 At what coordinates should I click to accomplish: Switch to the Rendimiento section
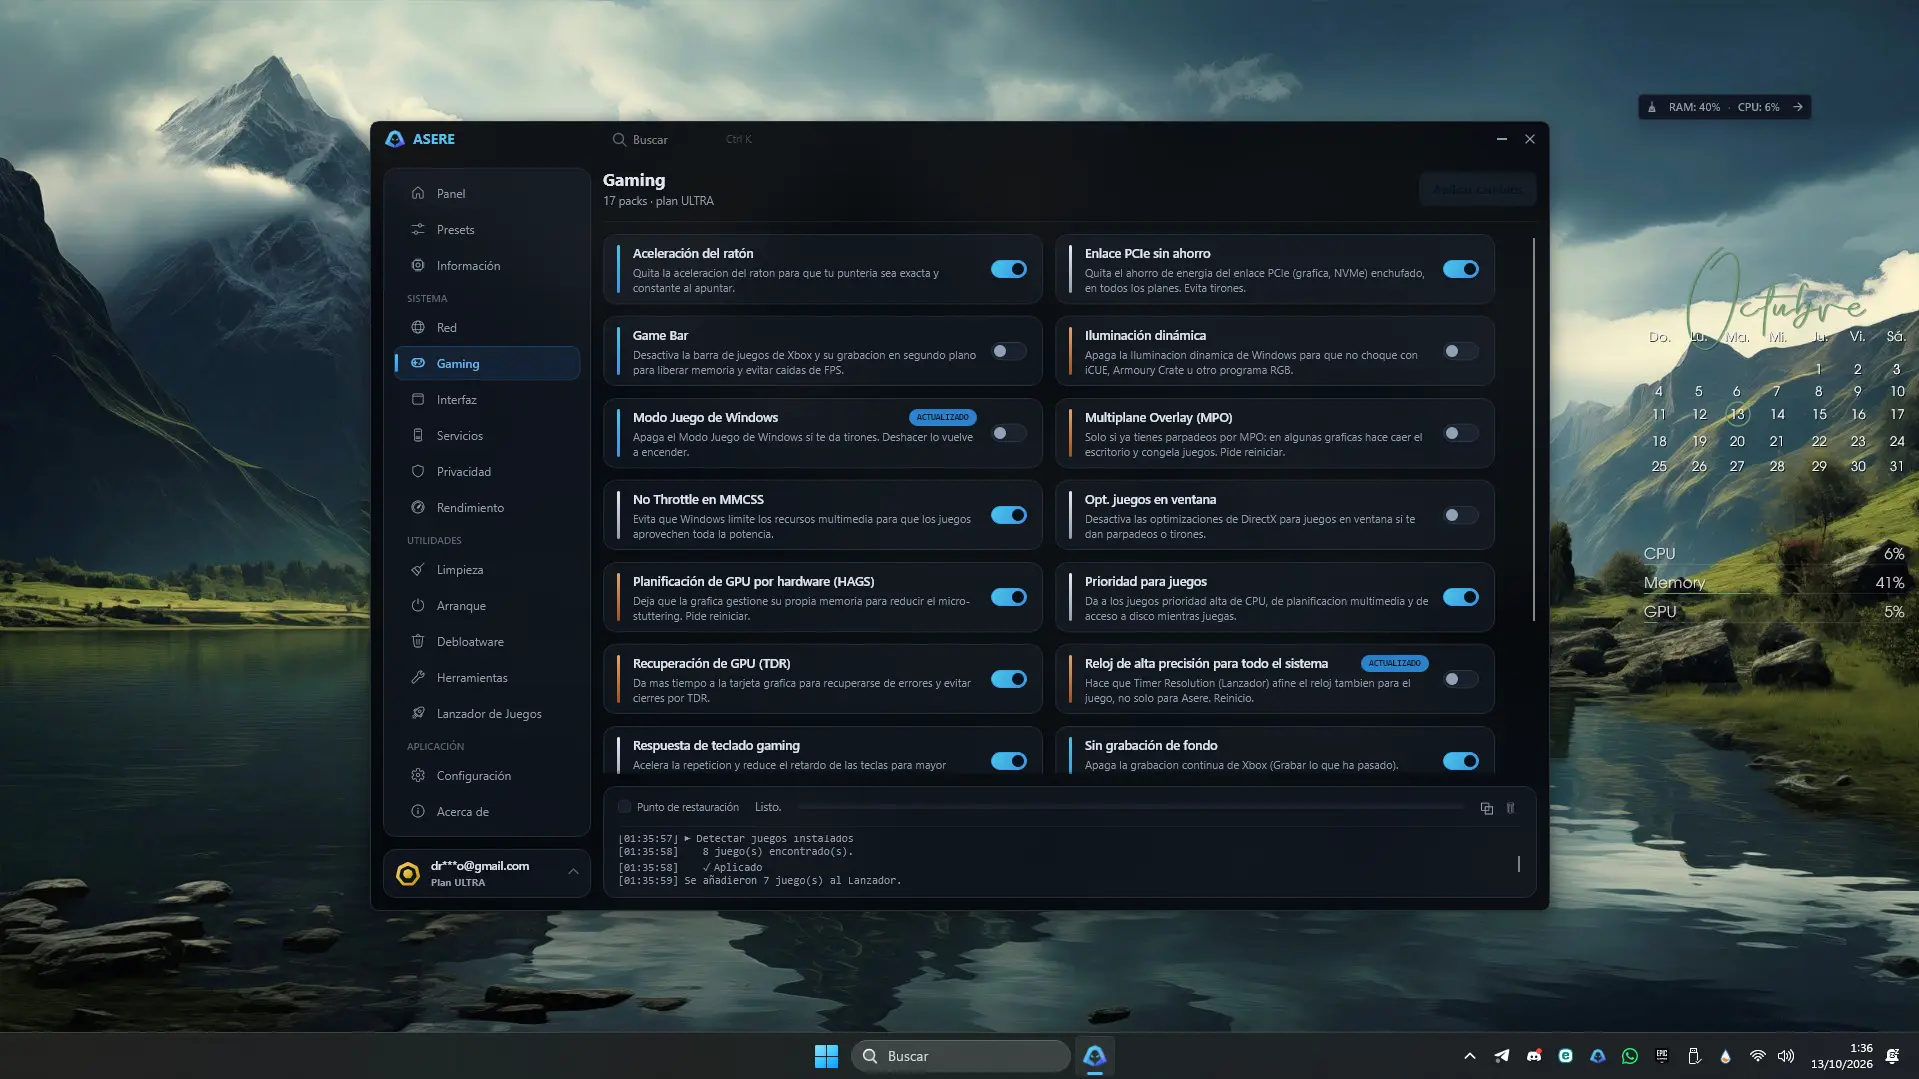pos(487,507)
